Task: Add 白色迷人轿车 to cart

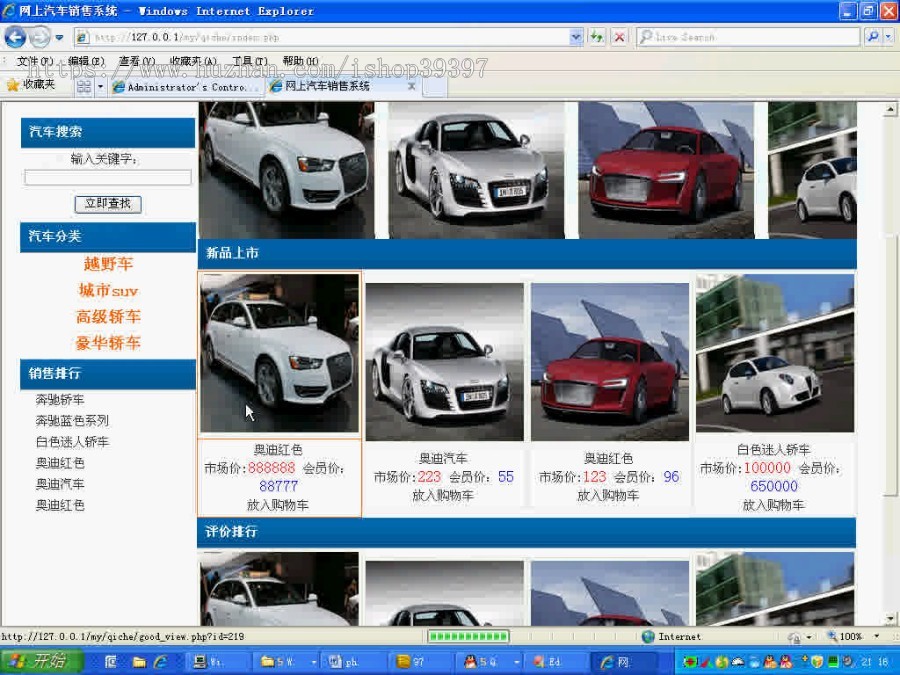Action: [x=773, y=505]
